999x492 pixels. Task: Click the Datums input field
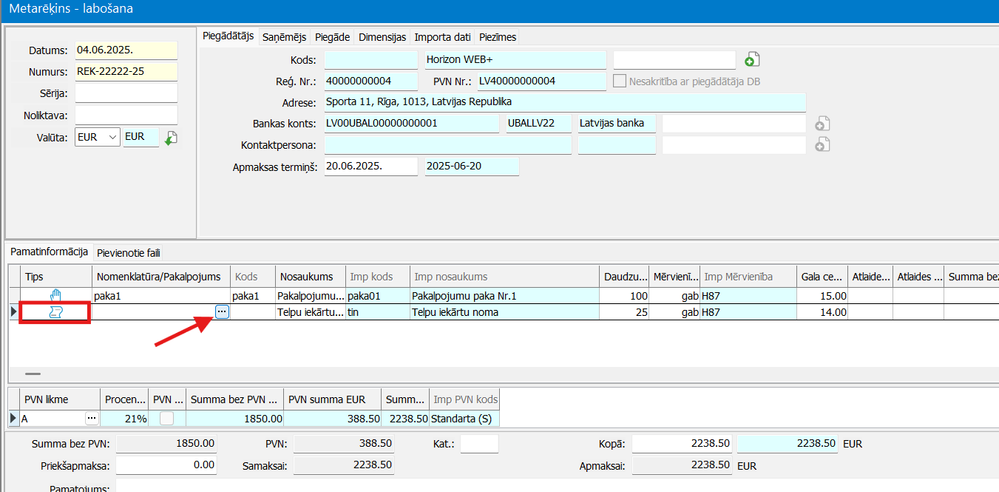[125, 50]
